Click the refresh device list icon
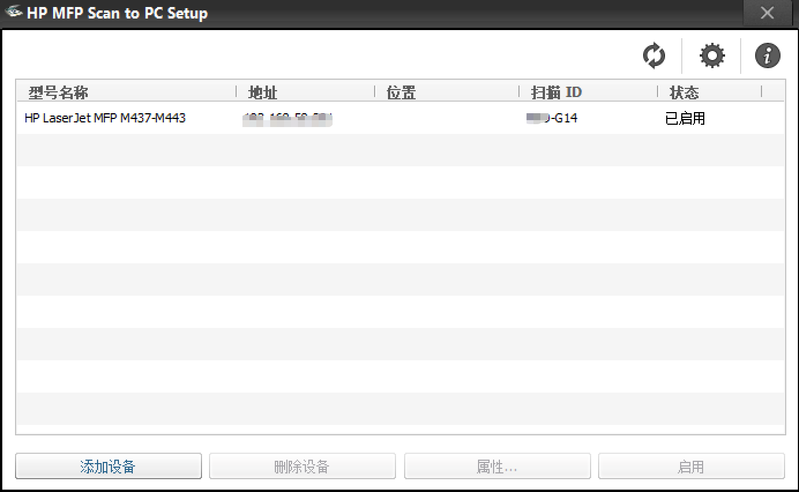Screen dimensions: 799x492 click(x=654, y=56)
